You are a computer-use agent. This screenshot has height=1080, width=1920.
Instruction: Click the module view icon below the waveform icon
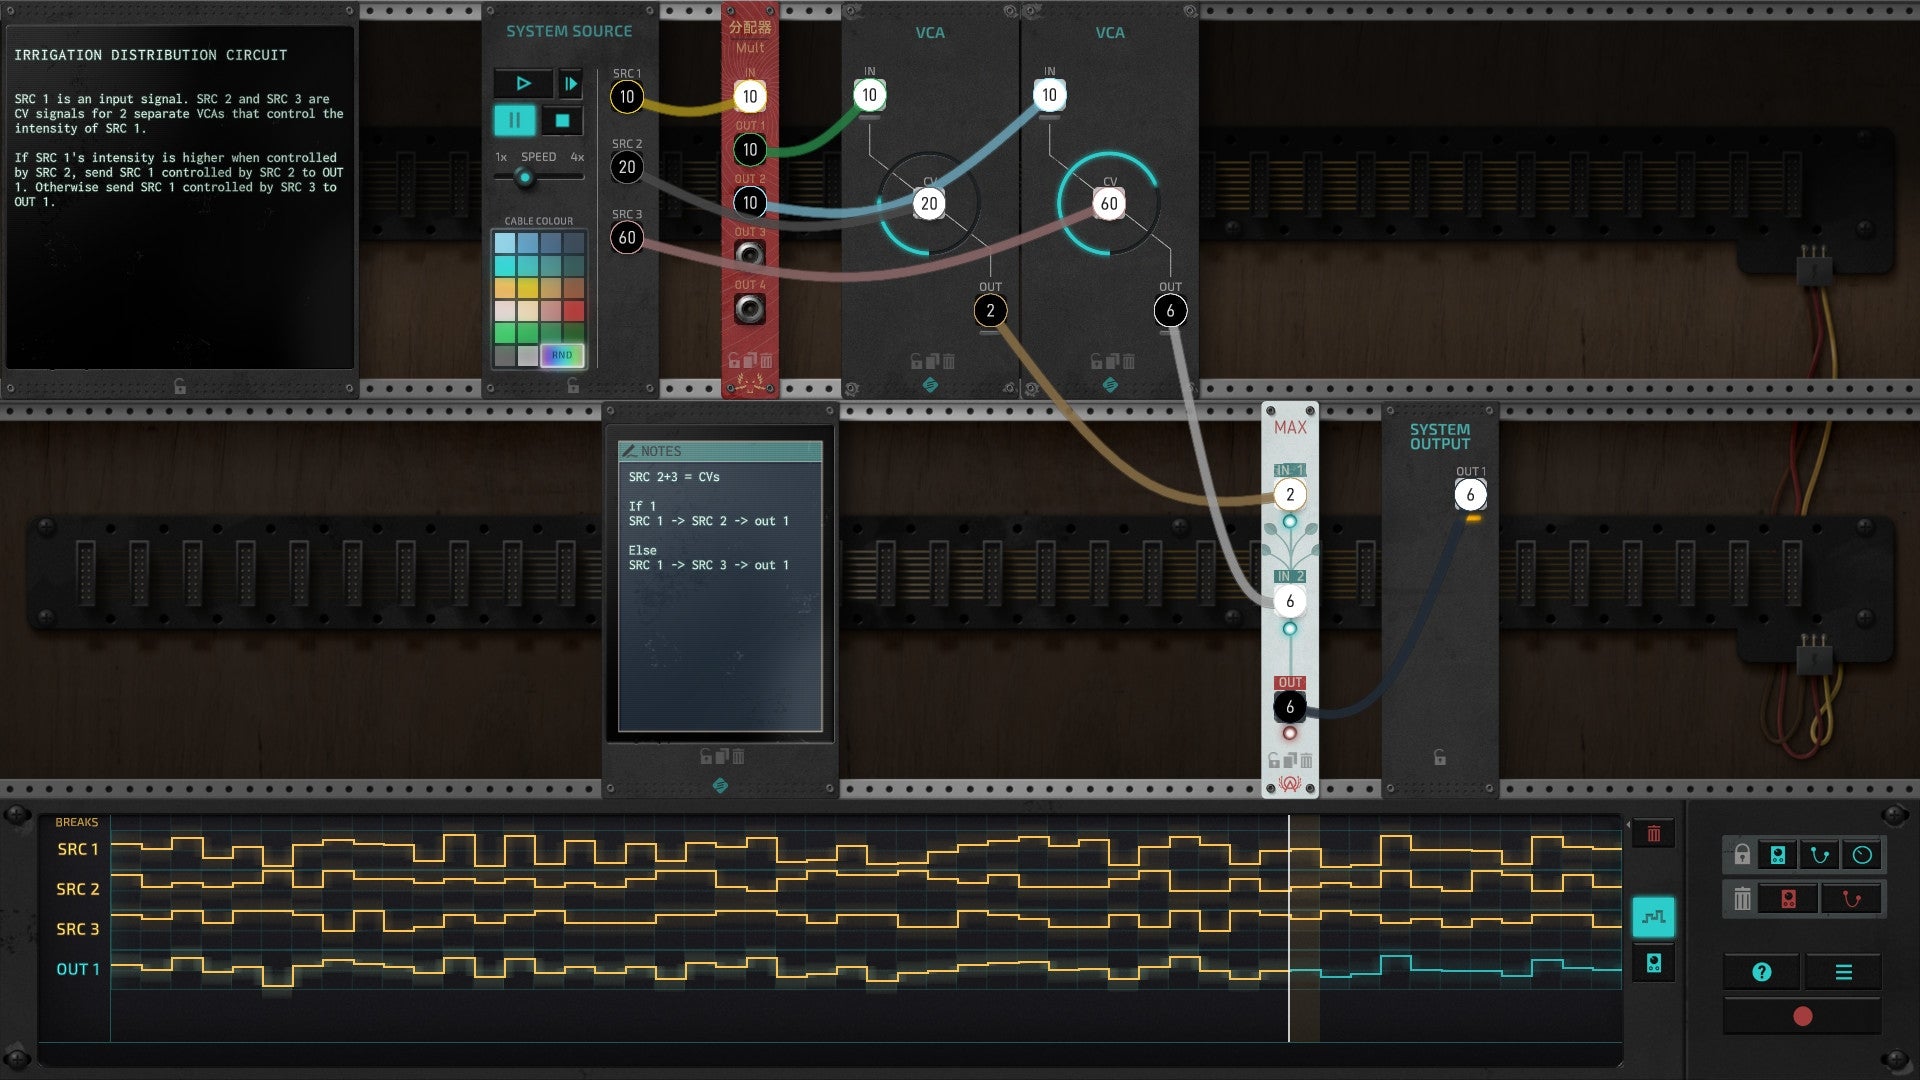click(x=1655, y=959)
